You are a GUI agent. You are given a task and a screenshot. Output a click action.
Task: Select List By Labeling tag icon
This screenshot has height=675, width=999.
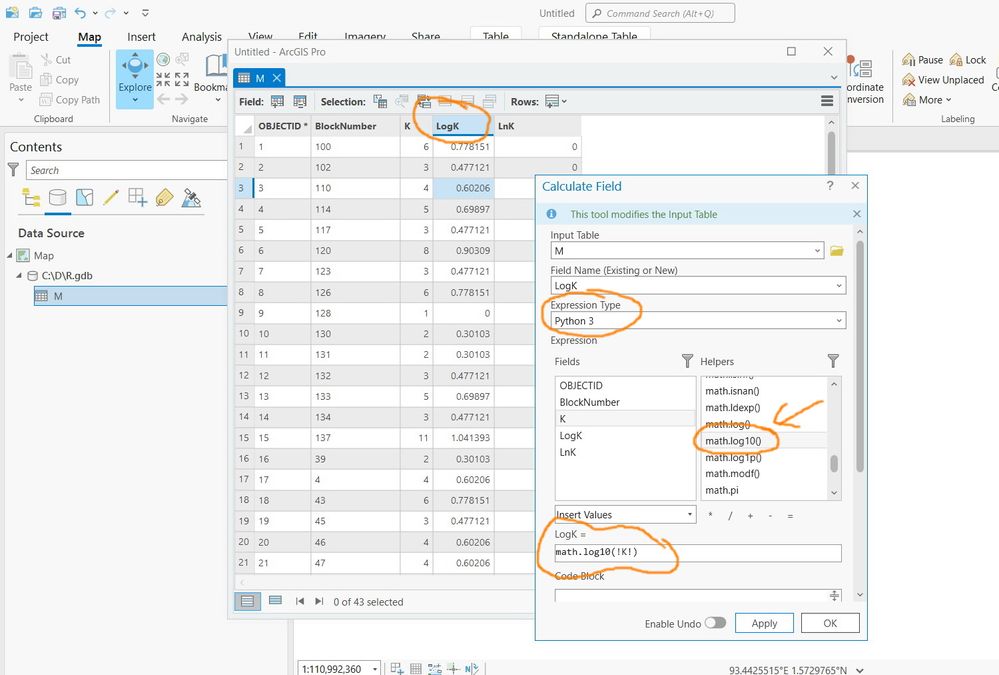(x=164, y=198)
